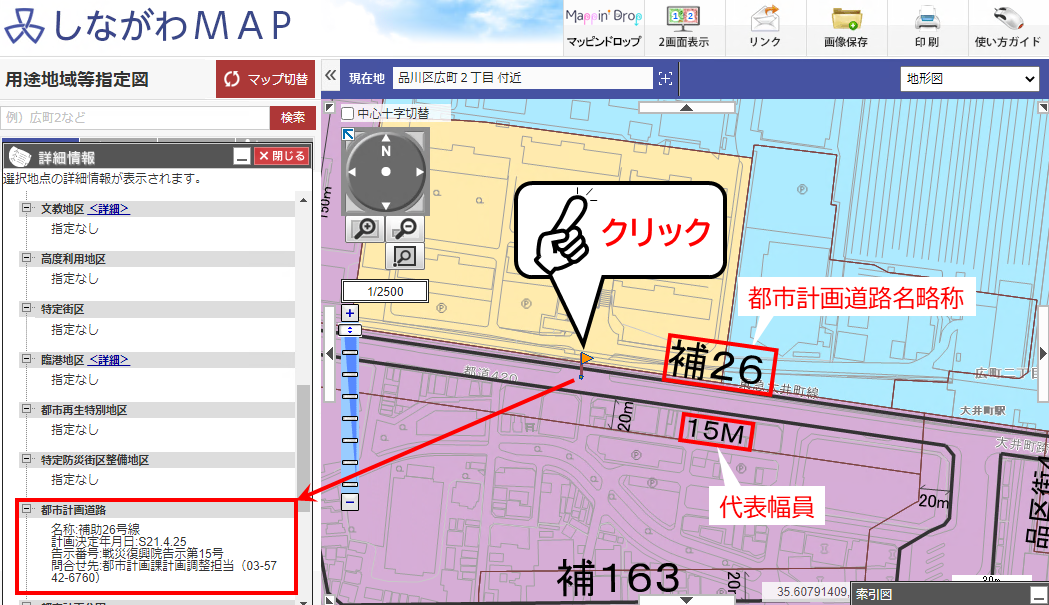Open 詳細 link next to 臨港地区
This screenshot has width=1049, height=605.
(x=109, y=360)
